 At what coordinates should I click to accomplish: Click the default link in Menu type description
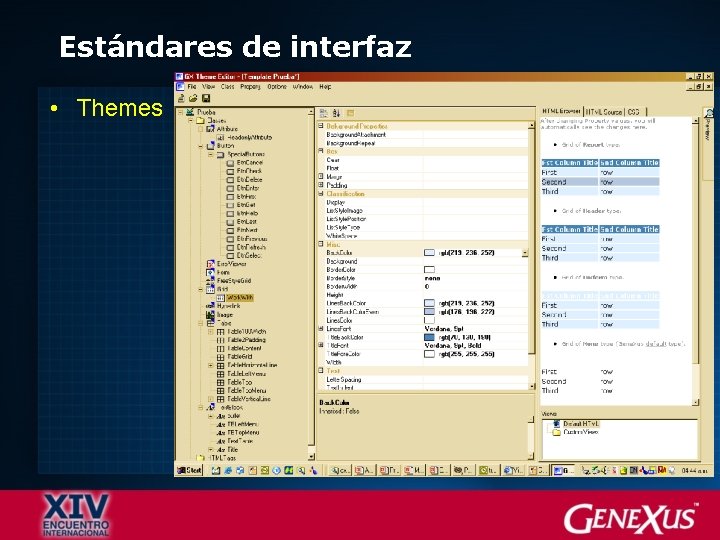(x=655, y=343)
